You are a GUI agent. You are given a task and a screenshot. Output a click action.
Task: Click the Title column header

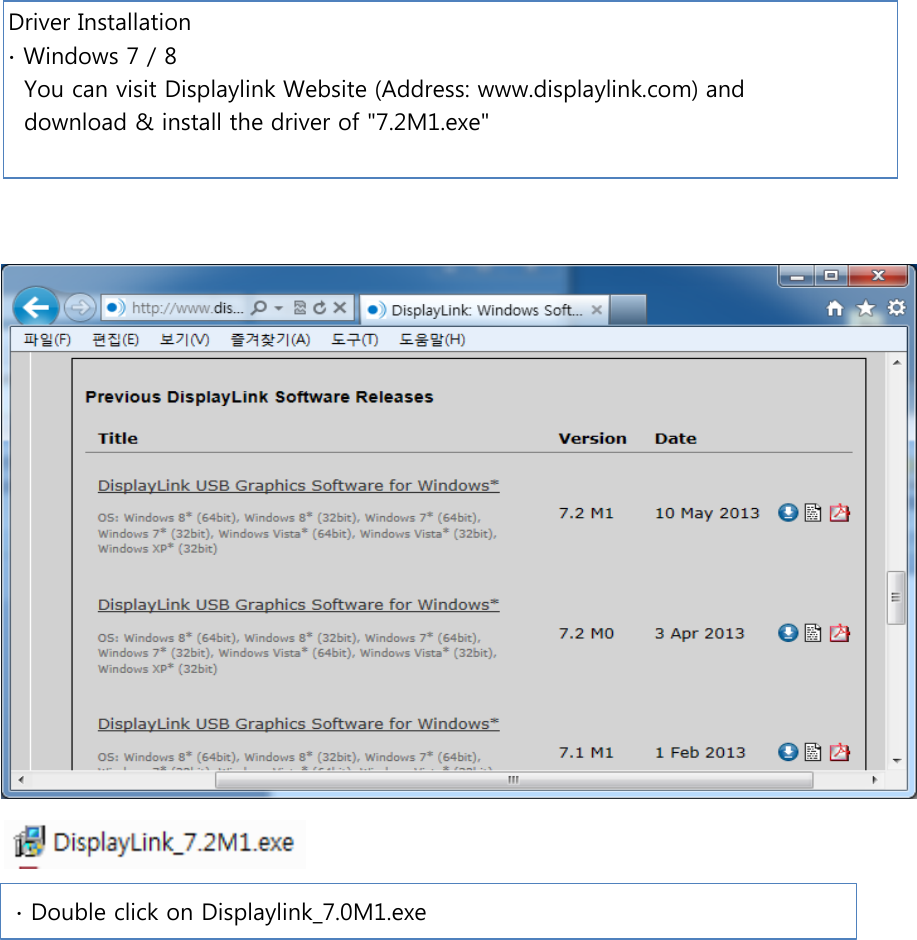click(117, 439)
